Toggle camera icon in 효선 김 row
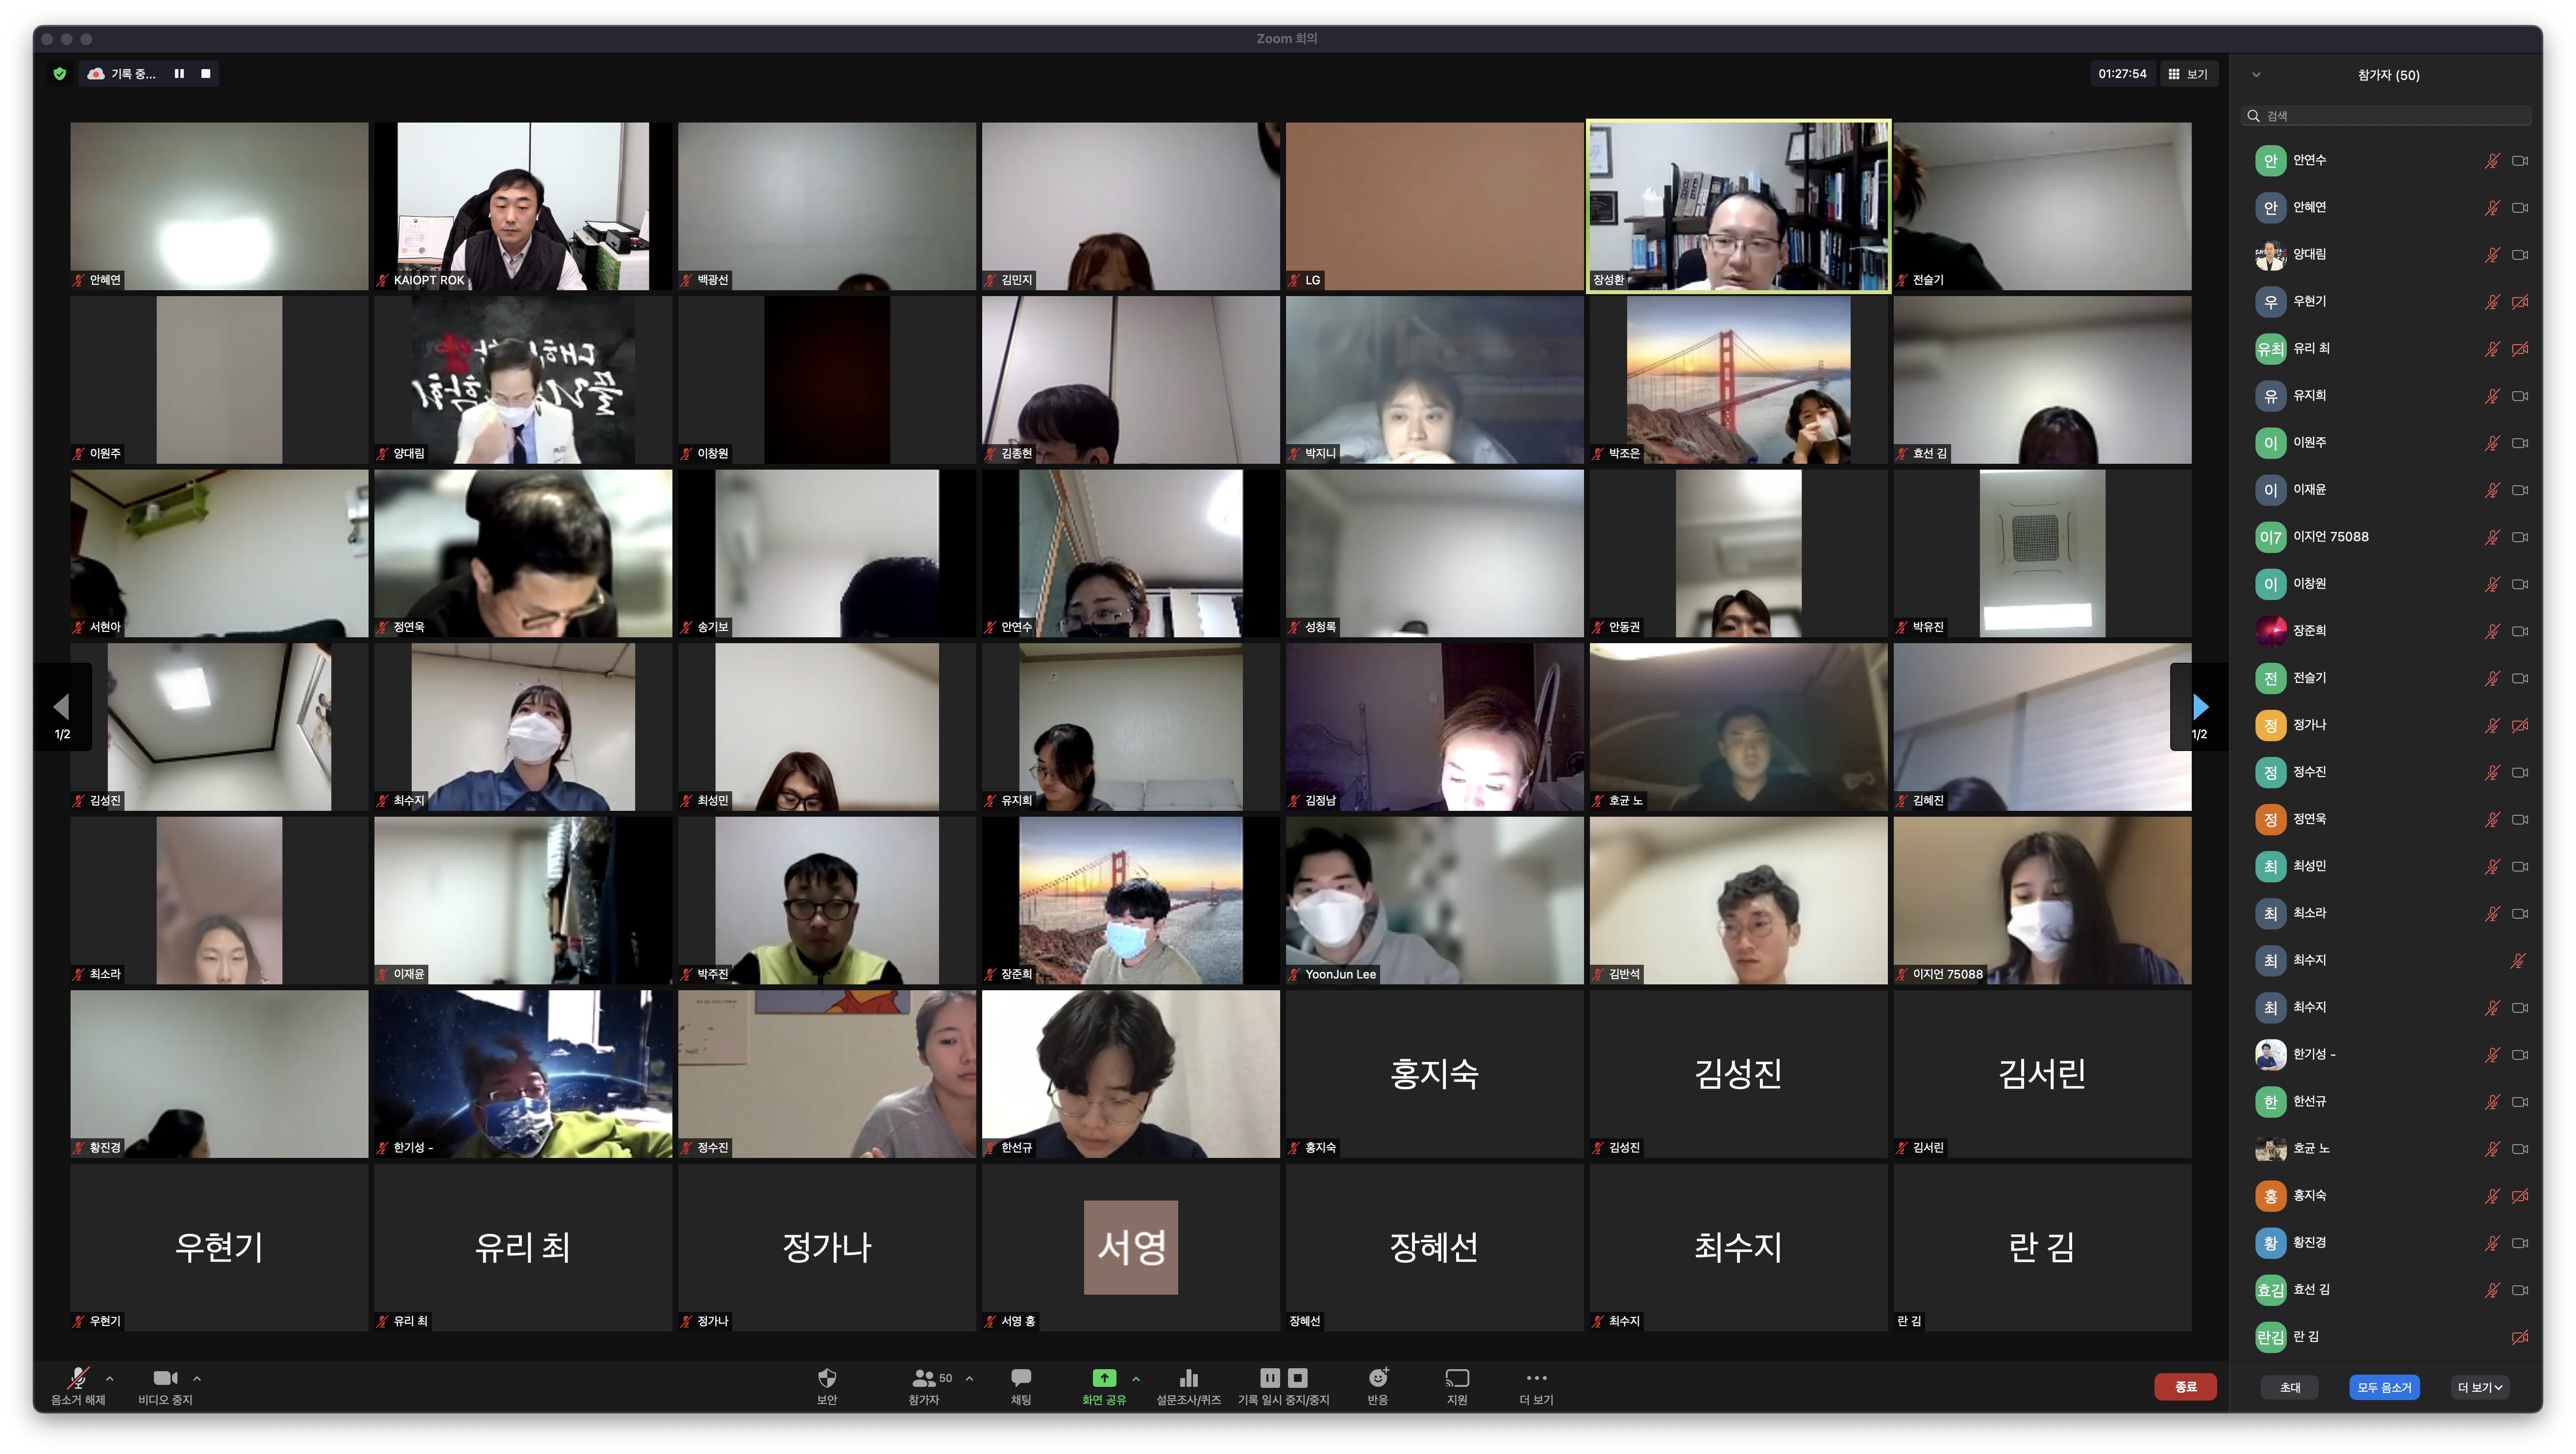Viewport: 2576px width, 1454px height. tap(2520, 1290)
